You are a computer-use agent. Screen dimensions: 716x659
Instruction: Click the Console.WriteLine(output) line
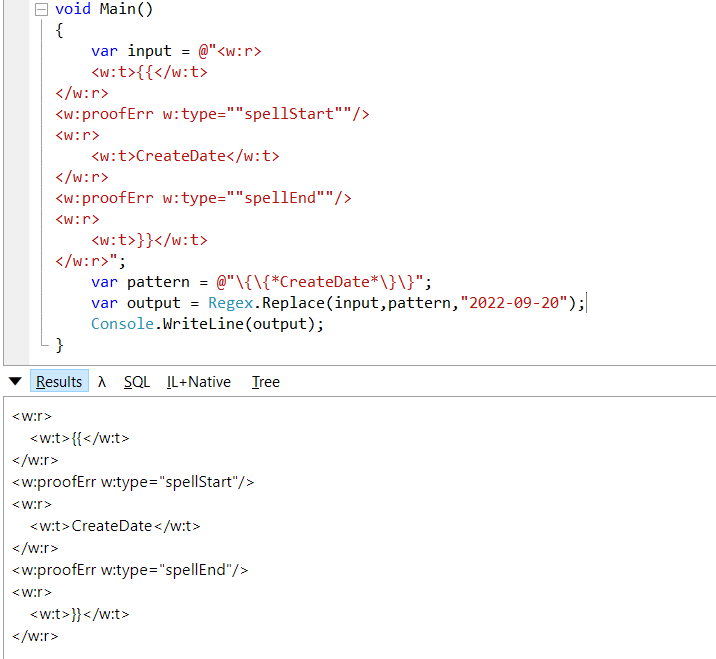pyautogui.click(x=207, y=324)
